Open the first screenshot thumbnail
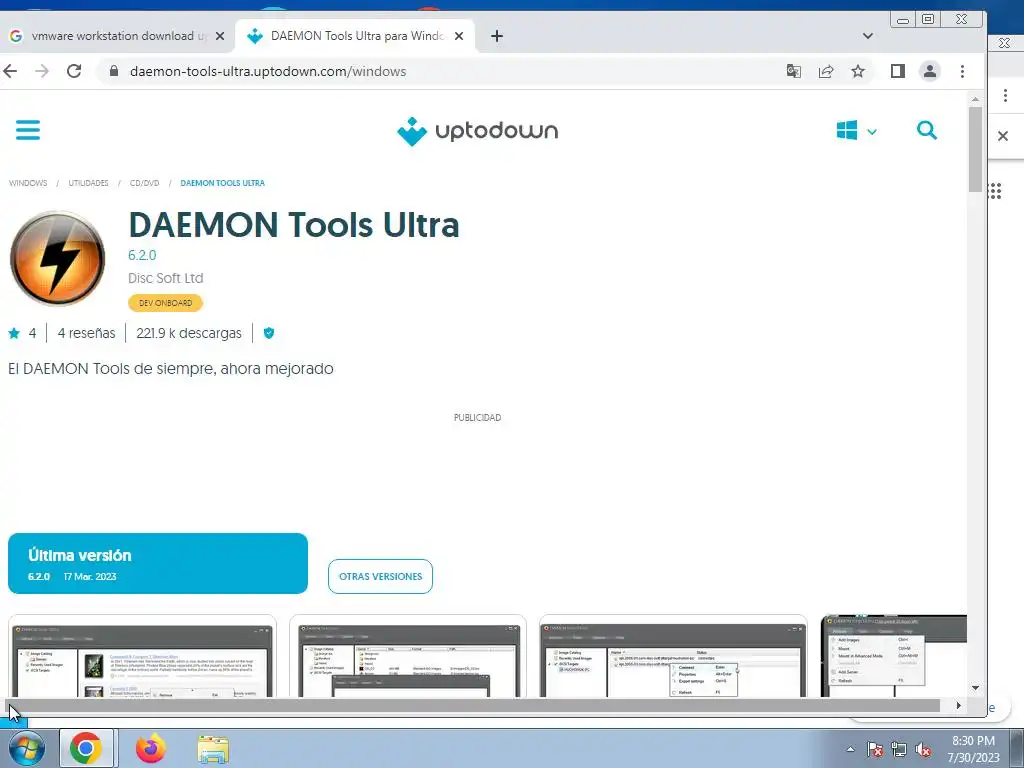 point(142,656)
